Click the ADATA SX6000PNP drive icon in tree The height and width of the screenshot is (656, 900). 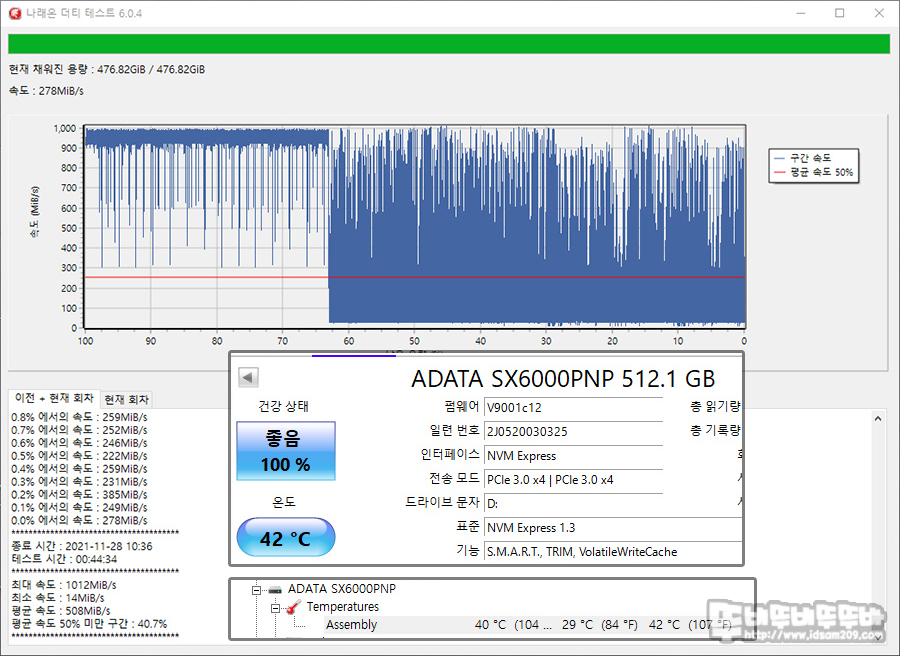(x=276, y=589)
